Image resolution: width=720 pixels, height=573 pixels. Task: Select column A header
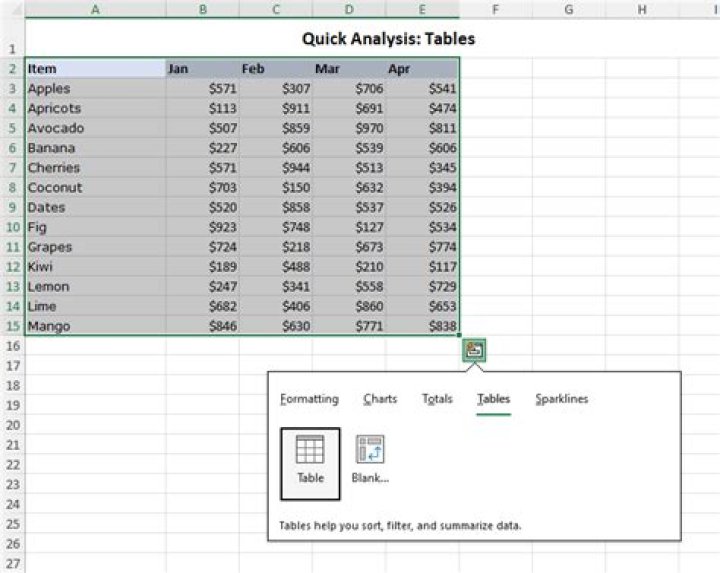click(95, 9)
